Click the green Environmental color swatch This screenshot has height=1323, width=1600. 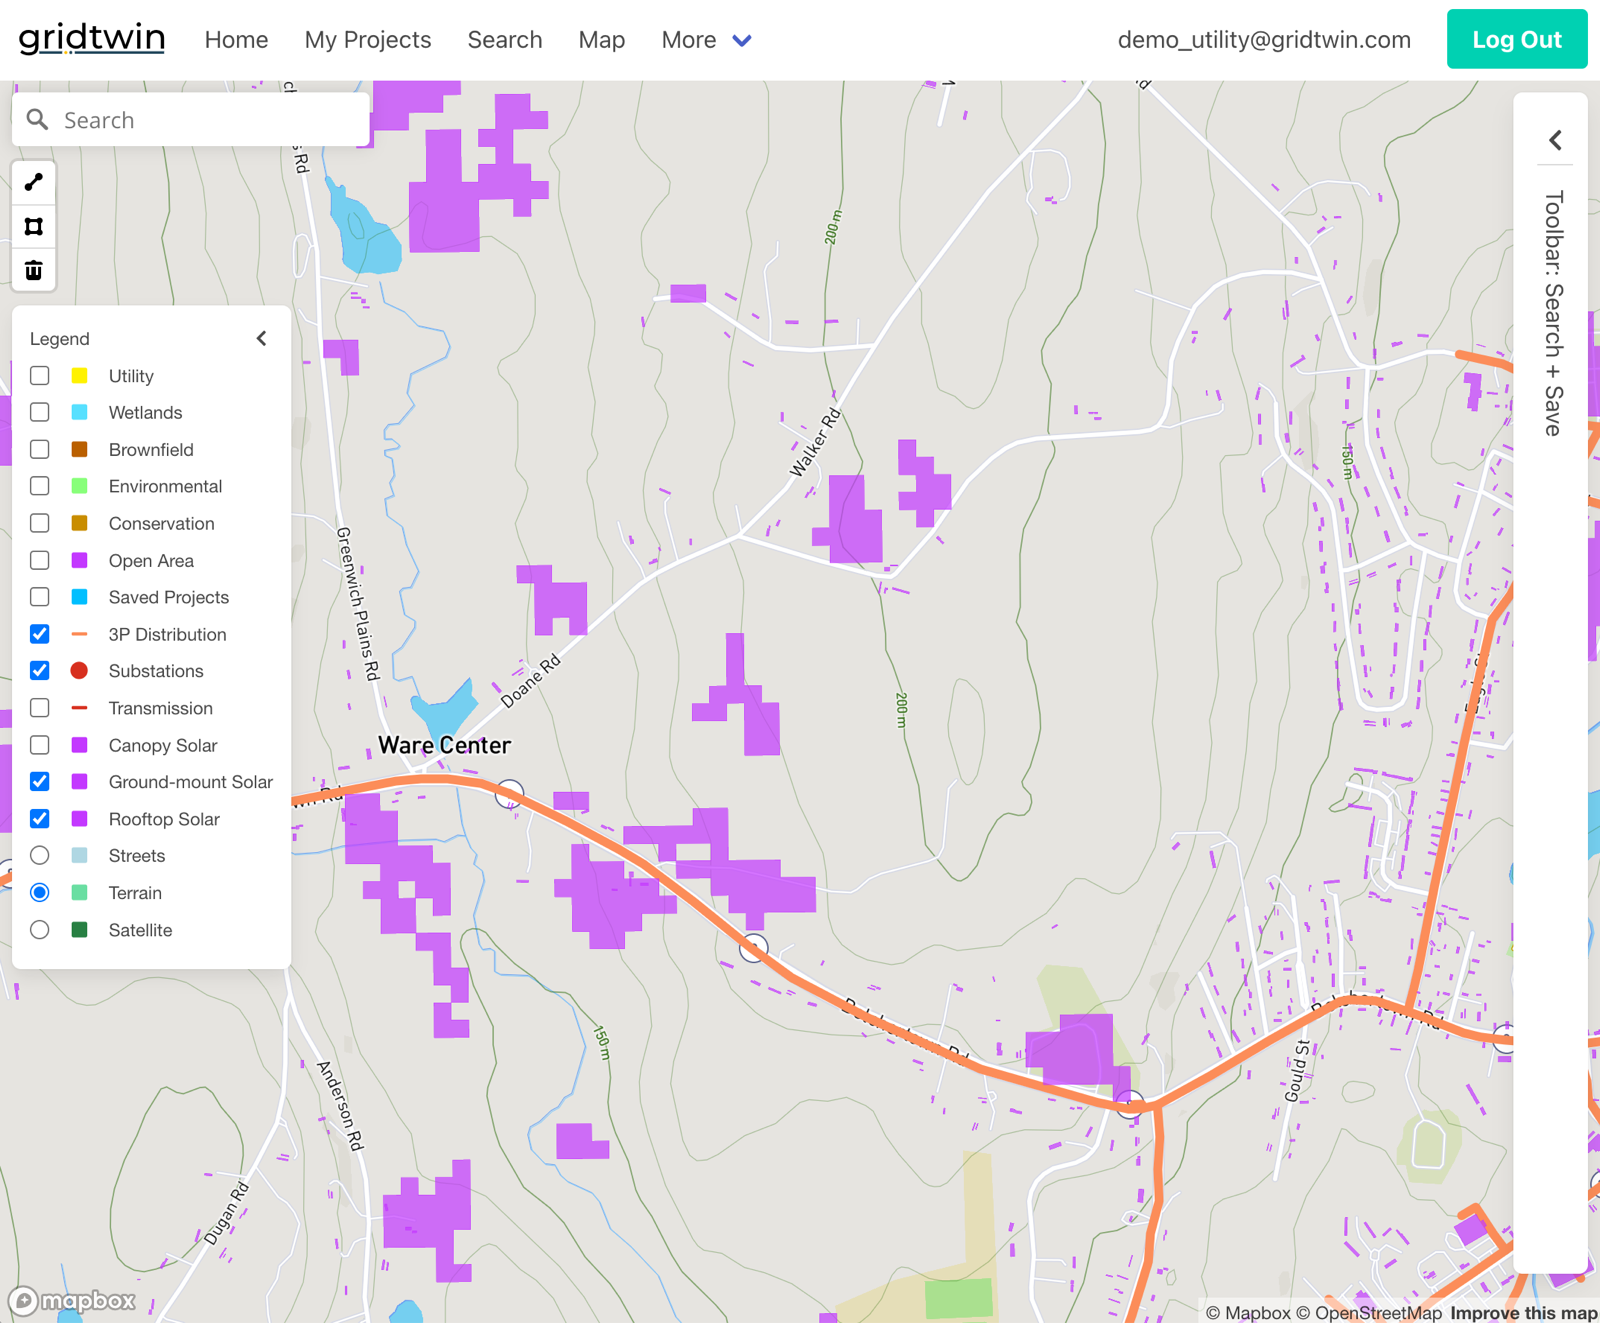click(x=80, y=486)
